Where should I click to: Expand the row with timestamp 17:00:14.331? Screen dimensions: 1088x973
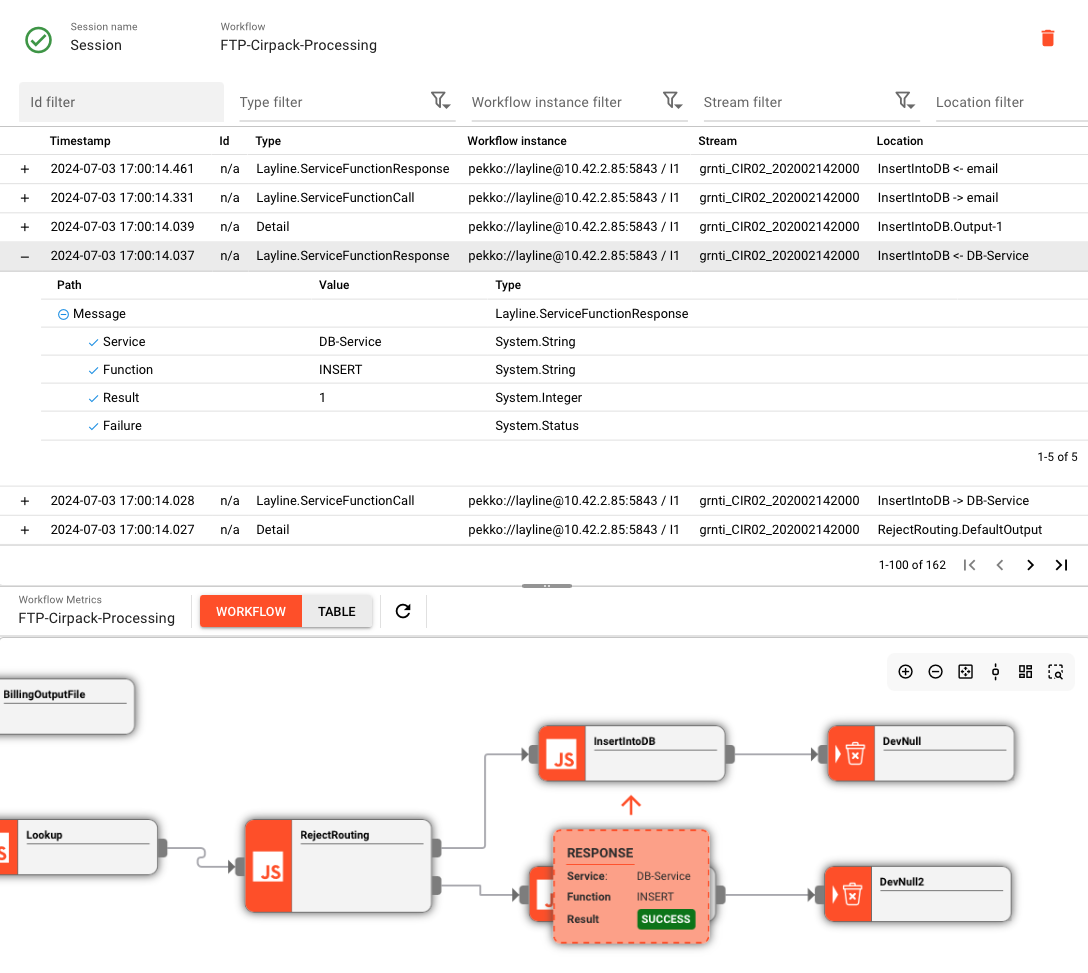coord(25,198)
